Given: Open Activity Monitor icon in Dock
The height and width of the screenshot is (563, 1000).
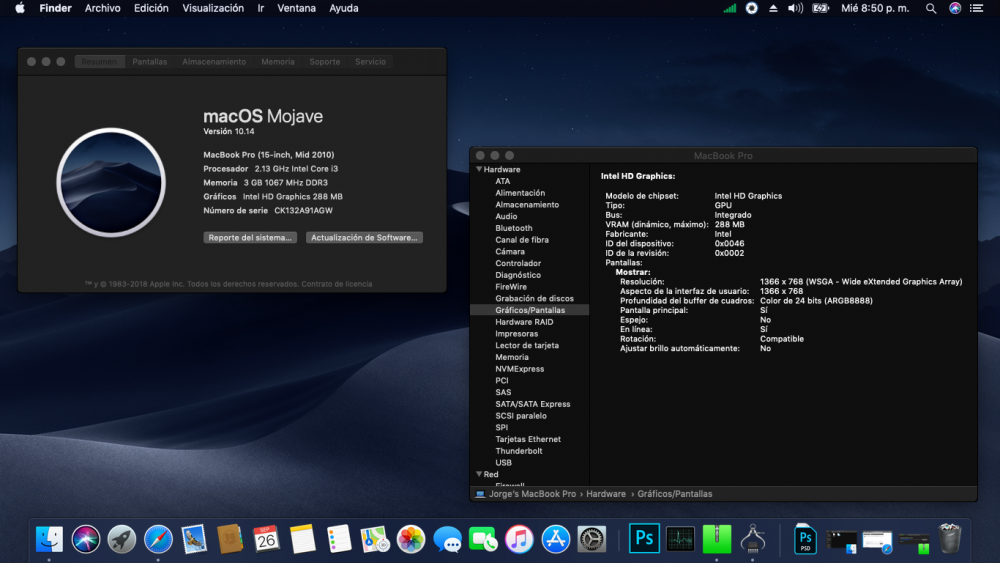Looking at the screenshot, I should [x=680, y=539].
